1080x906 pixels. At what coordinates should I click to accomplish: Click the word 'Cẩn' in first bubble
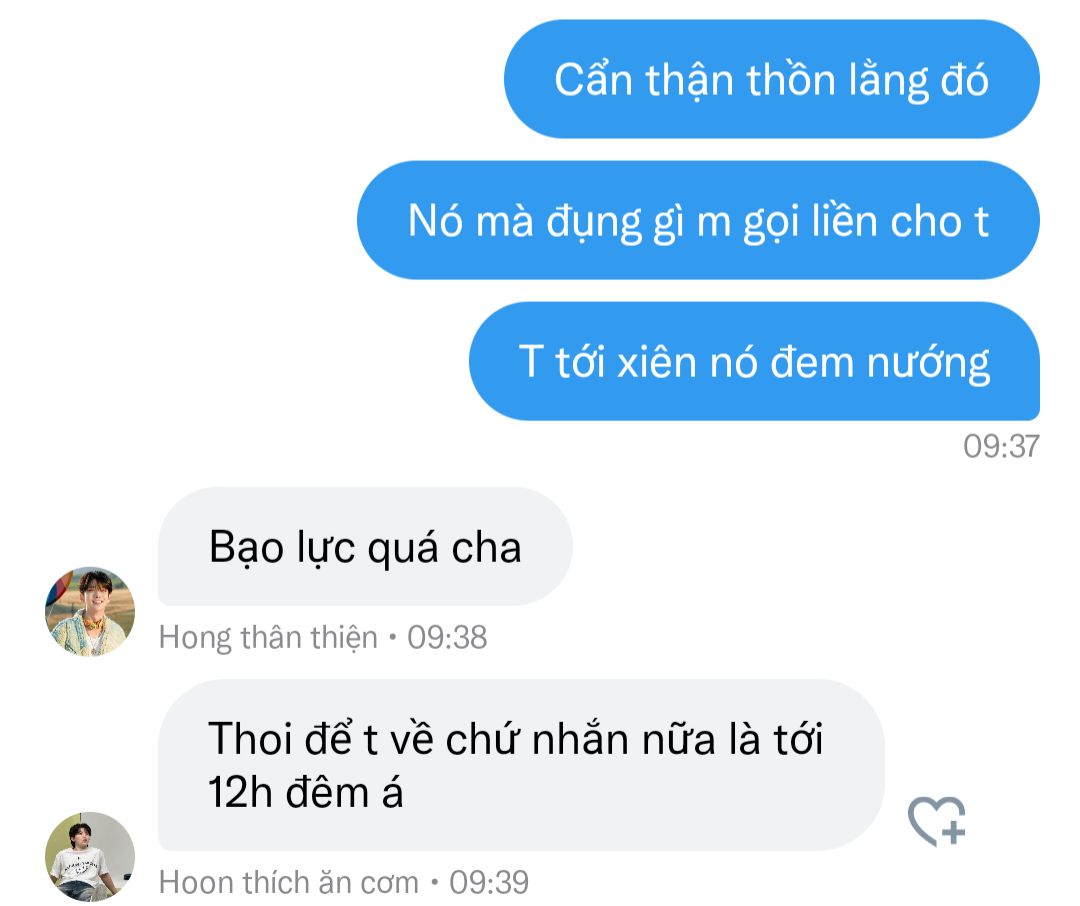[594, 79]
